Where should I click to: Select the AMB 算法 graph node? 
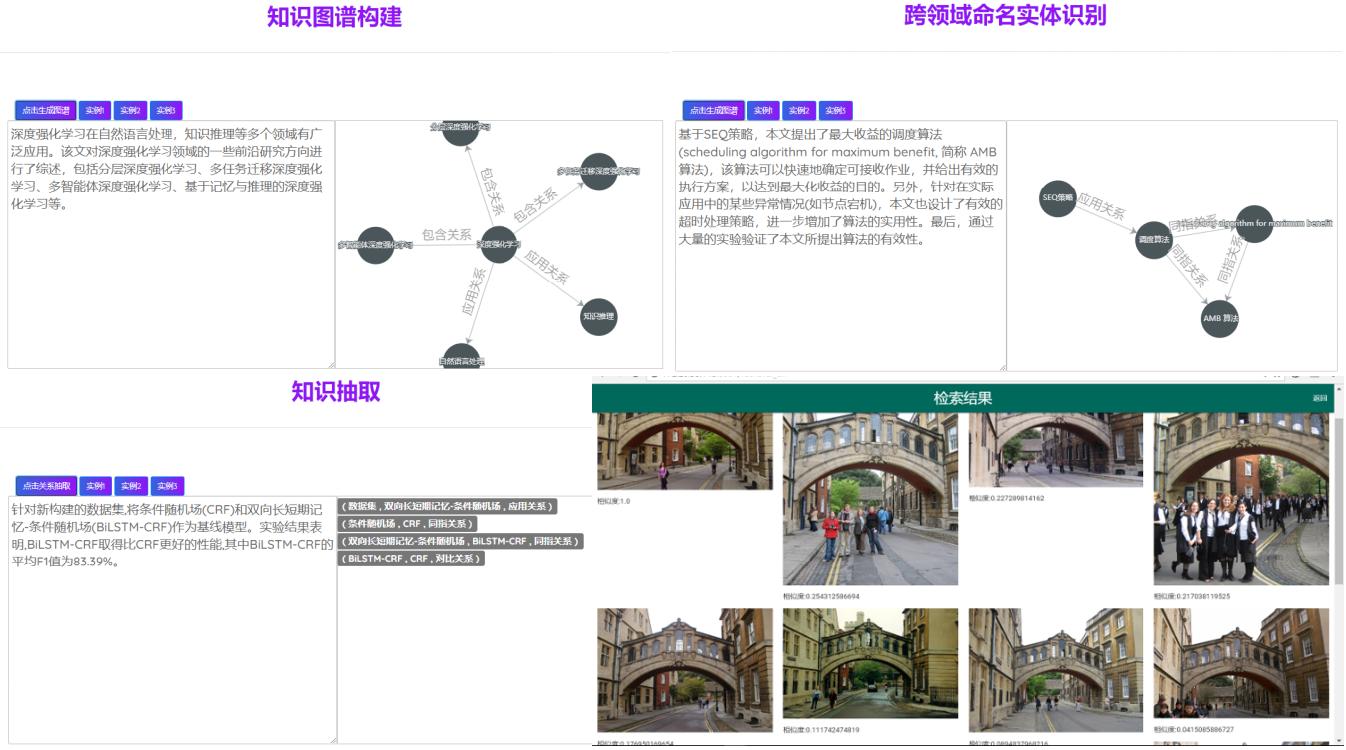[x=1220, y=319]
